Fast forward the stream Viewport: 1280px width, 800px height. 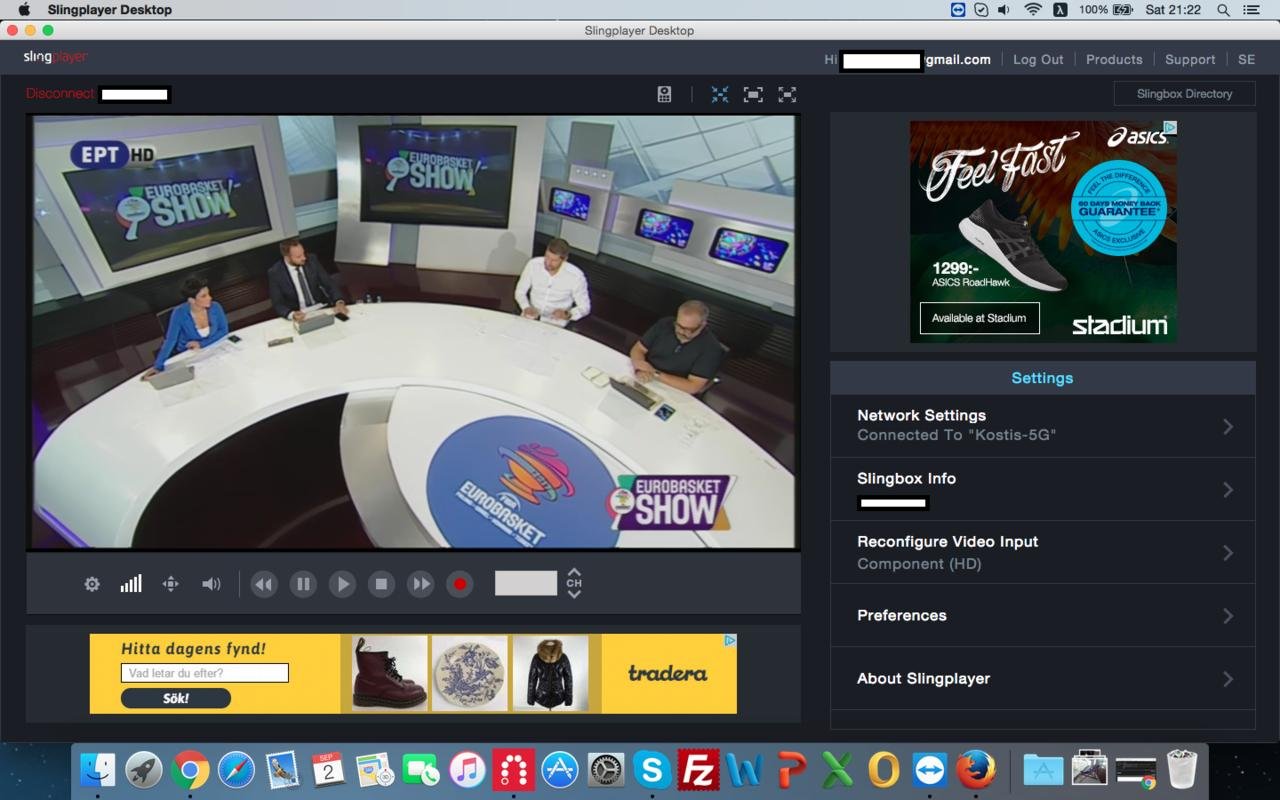click(420, 584)
